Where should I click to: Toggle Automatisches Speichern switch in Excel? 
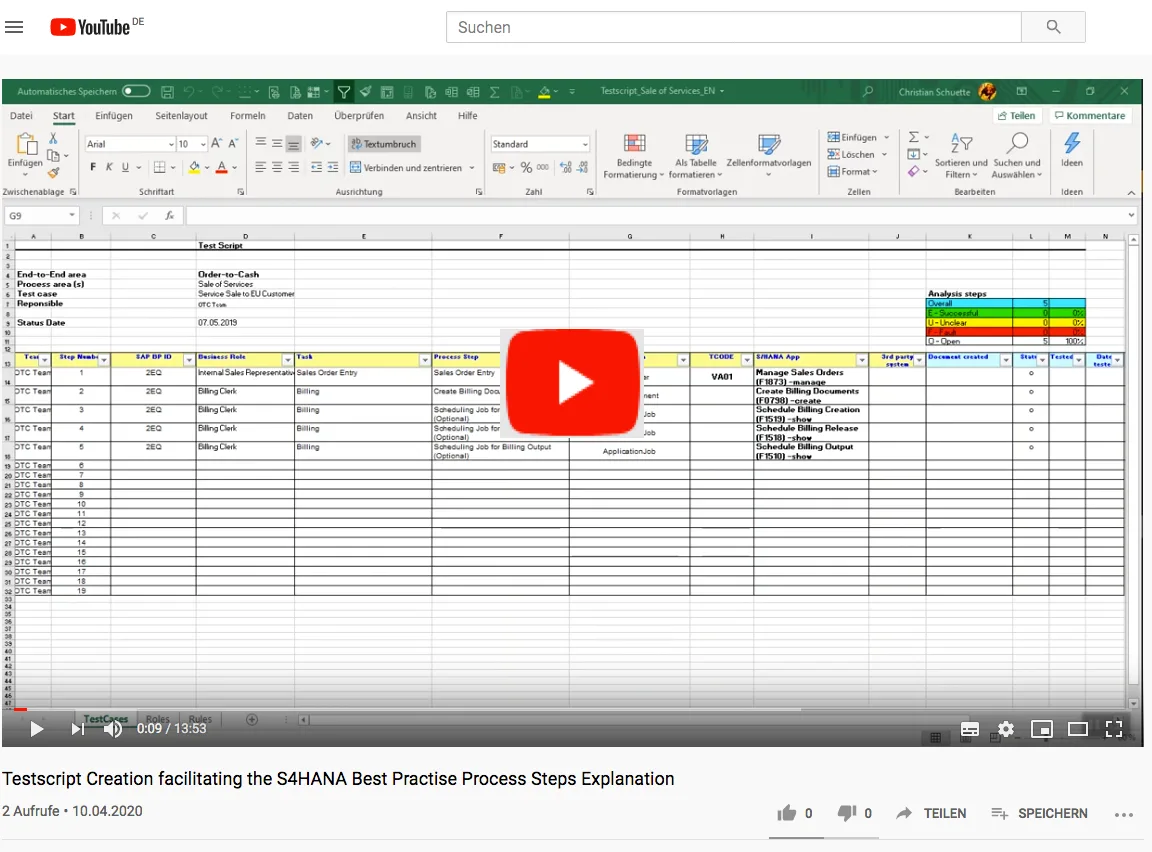coord(136,91)
